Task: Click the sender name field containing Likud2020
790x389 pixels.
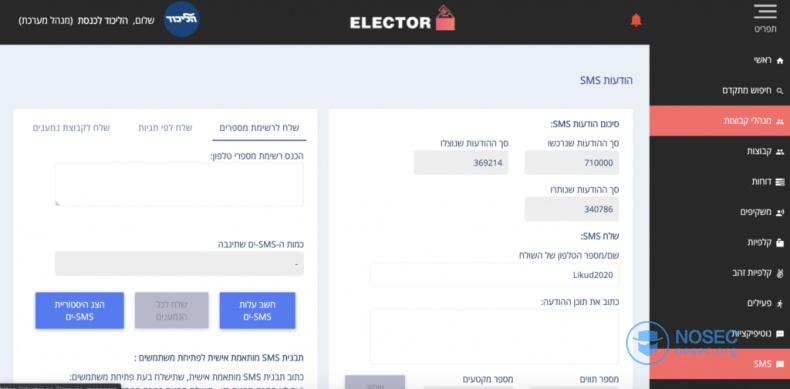Action: pyautogui.click(x=494, y=275)
